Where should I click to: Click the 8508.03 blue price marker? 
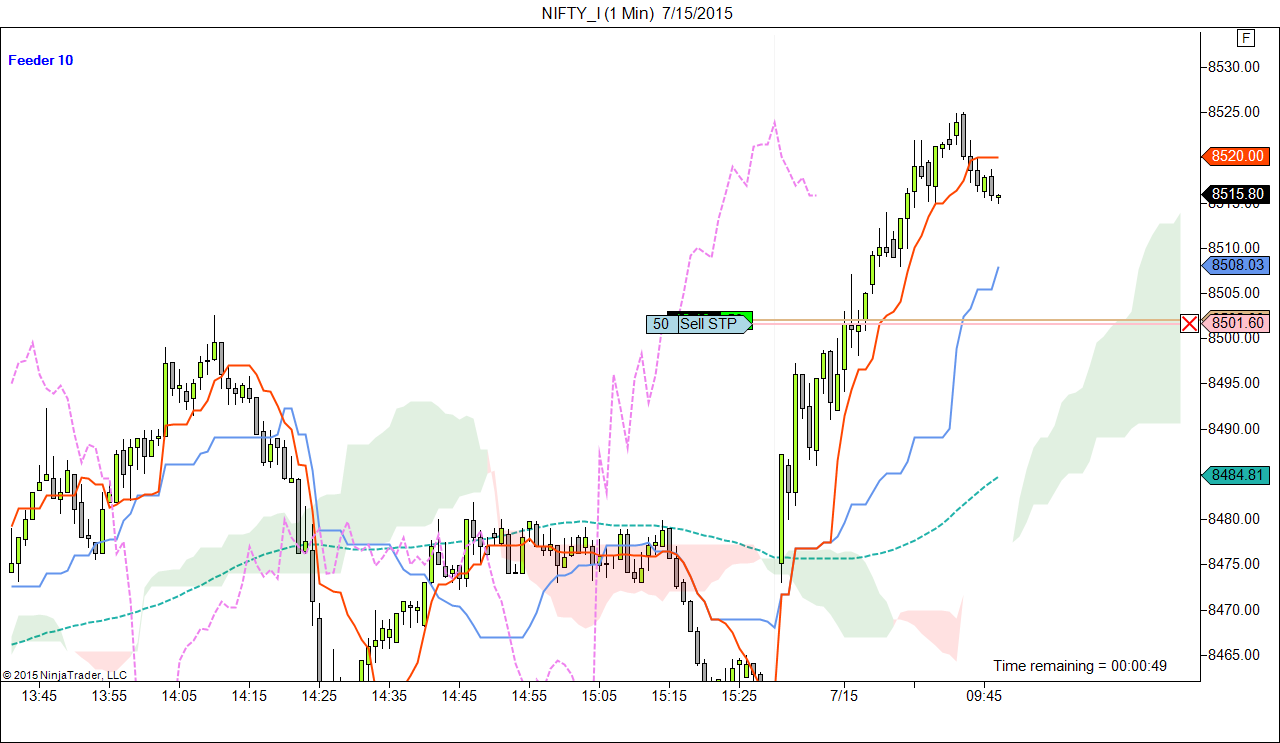pyautogui.click(x=1235, y=265)
